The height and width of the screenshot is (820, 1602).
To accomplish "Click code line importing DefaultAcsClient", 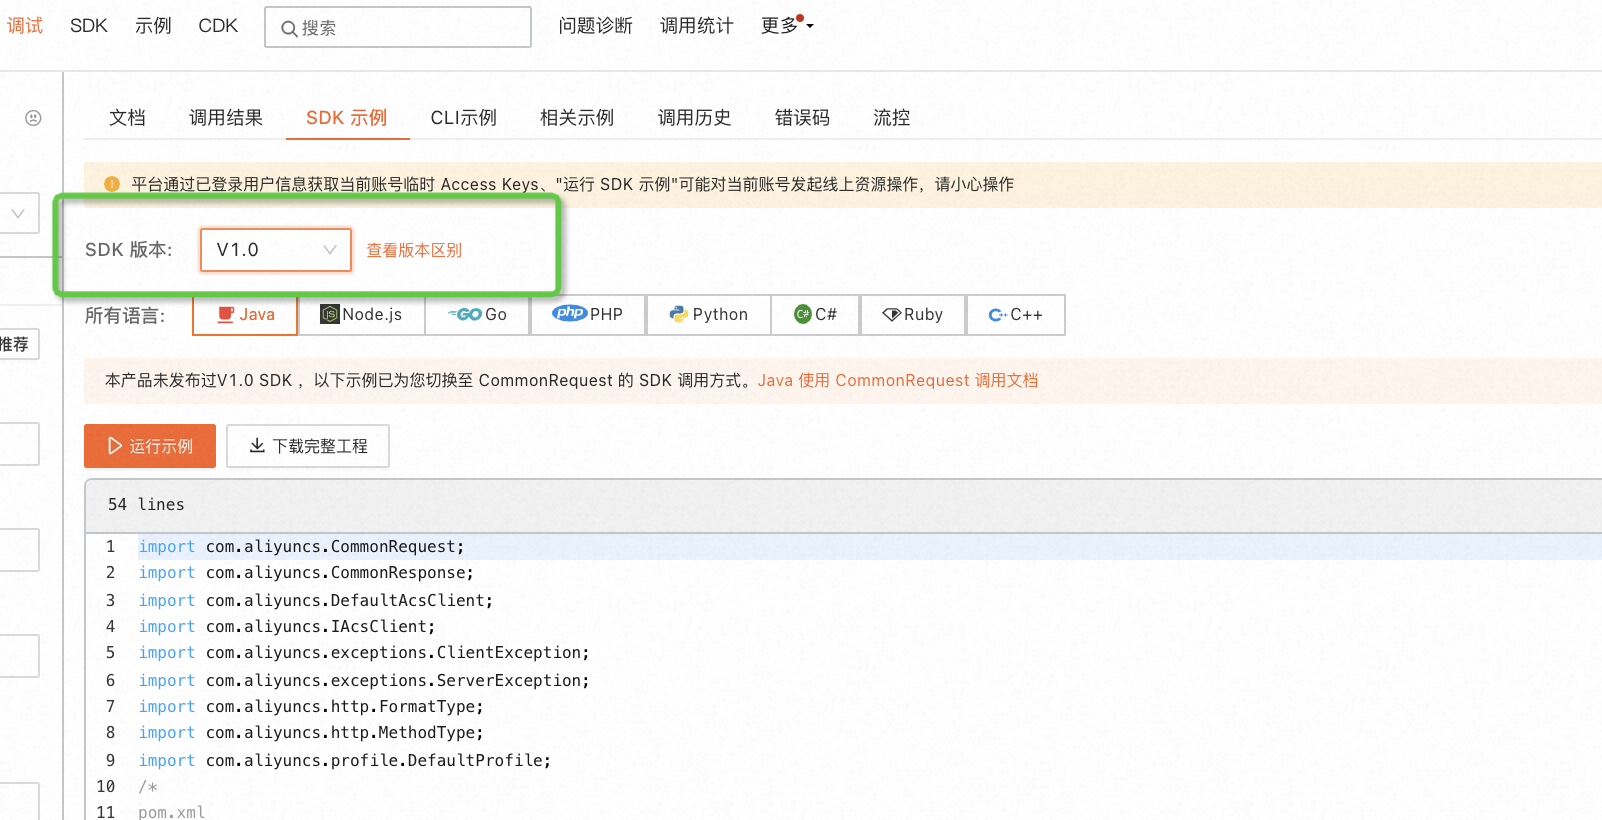I will (315, 601).
